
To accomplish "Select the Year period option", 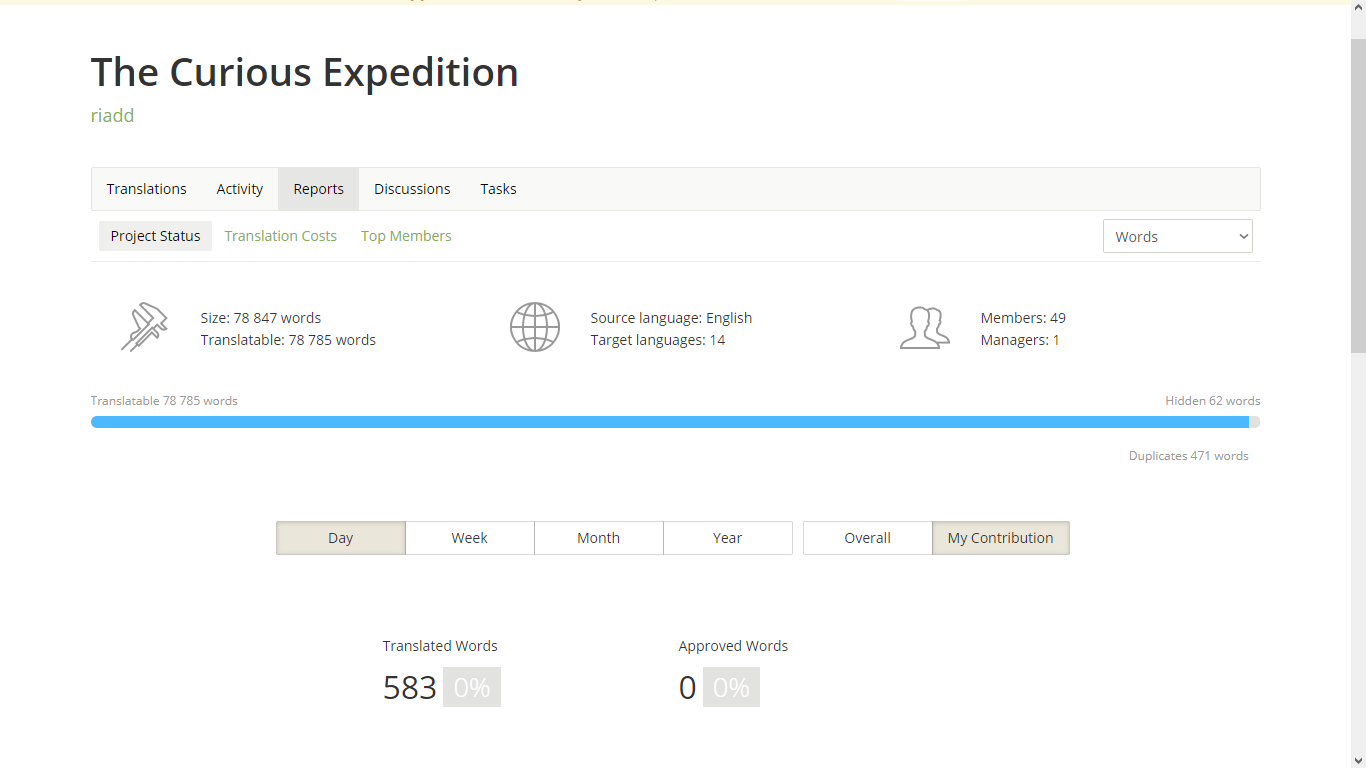I will click(727, 538).
